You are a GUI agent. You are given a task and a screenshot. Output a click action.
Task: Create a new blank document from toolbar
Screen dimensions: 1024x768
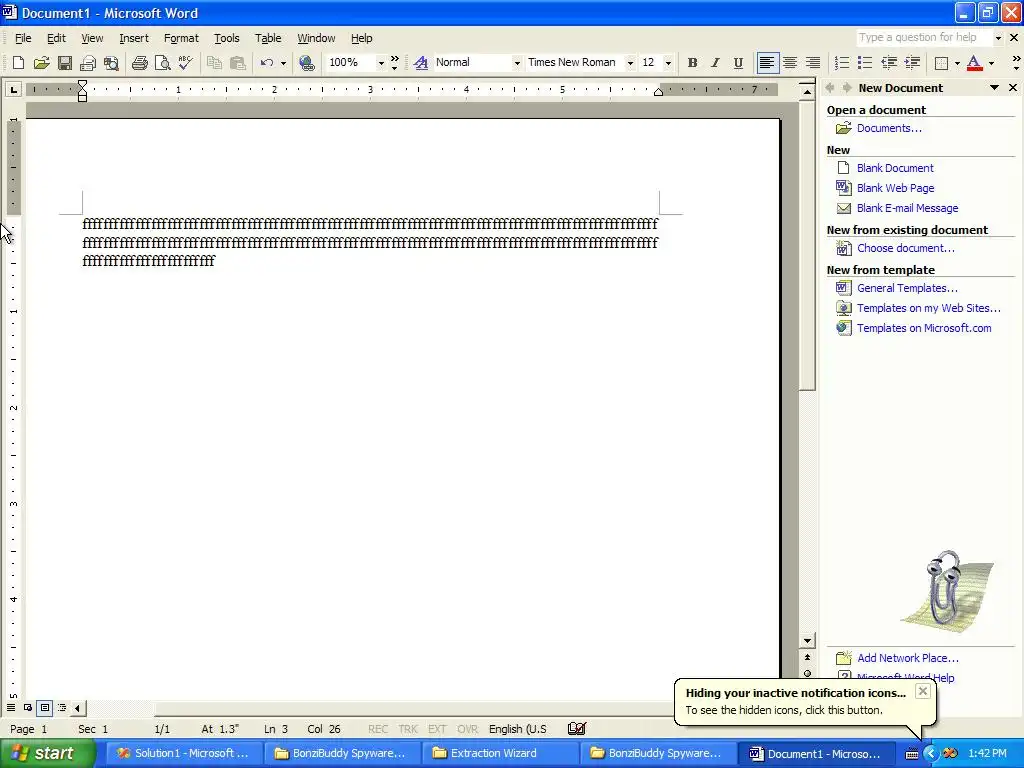(18, 63)
